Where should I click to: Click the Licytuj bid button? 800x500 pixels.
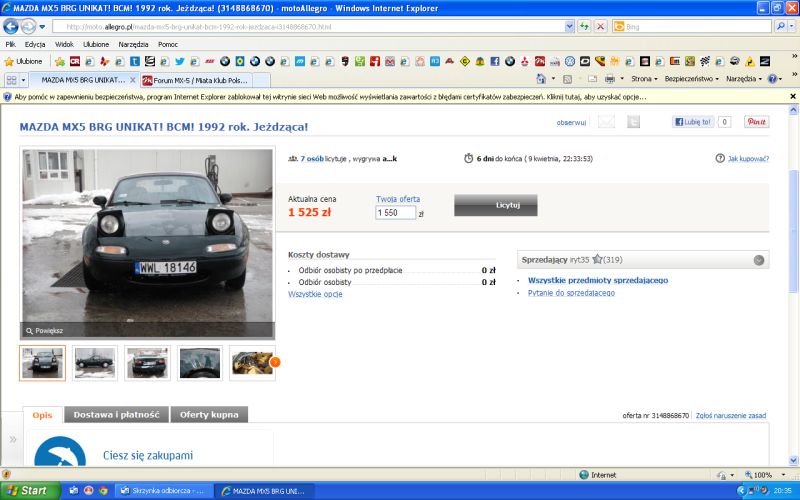pos(495,205)
